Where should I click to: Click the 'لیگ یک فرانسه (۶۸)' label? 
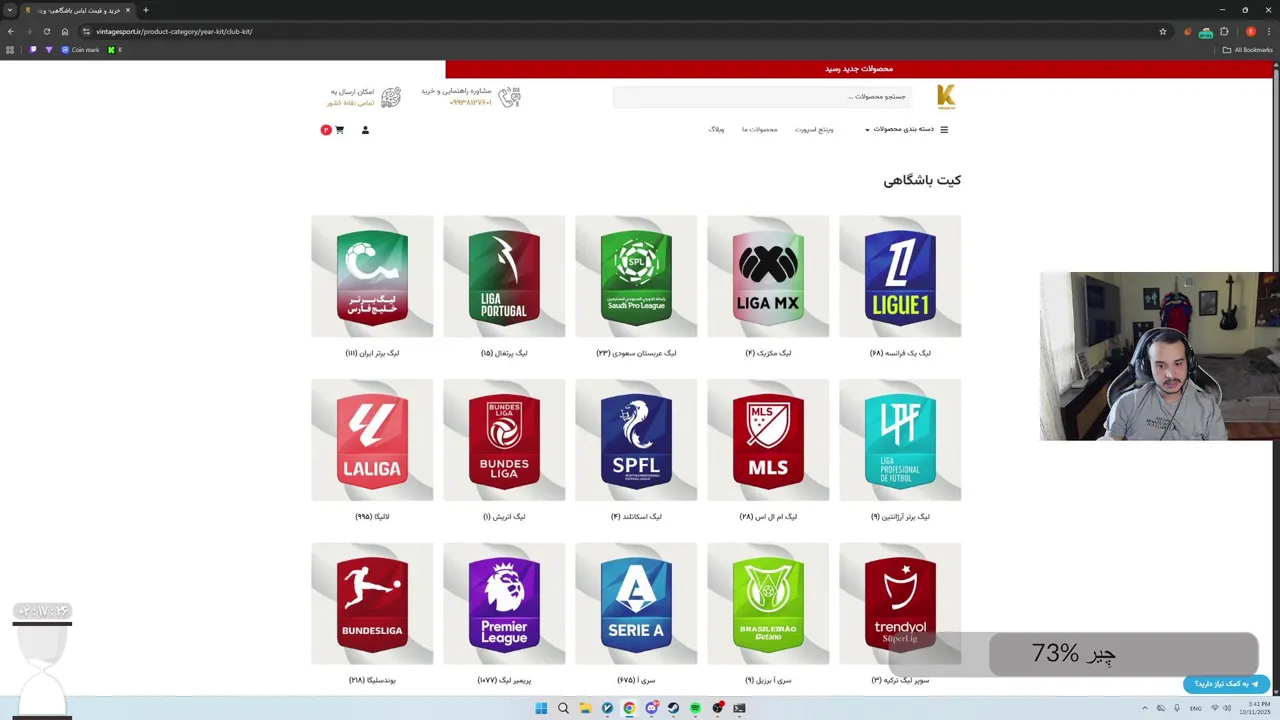point(900,353)
